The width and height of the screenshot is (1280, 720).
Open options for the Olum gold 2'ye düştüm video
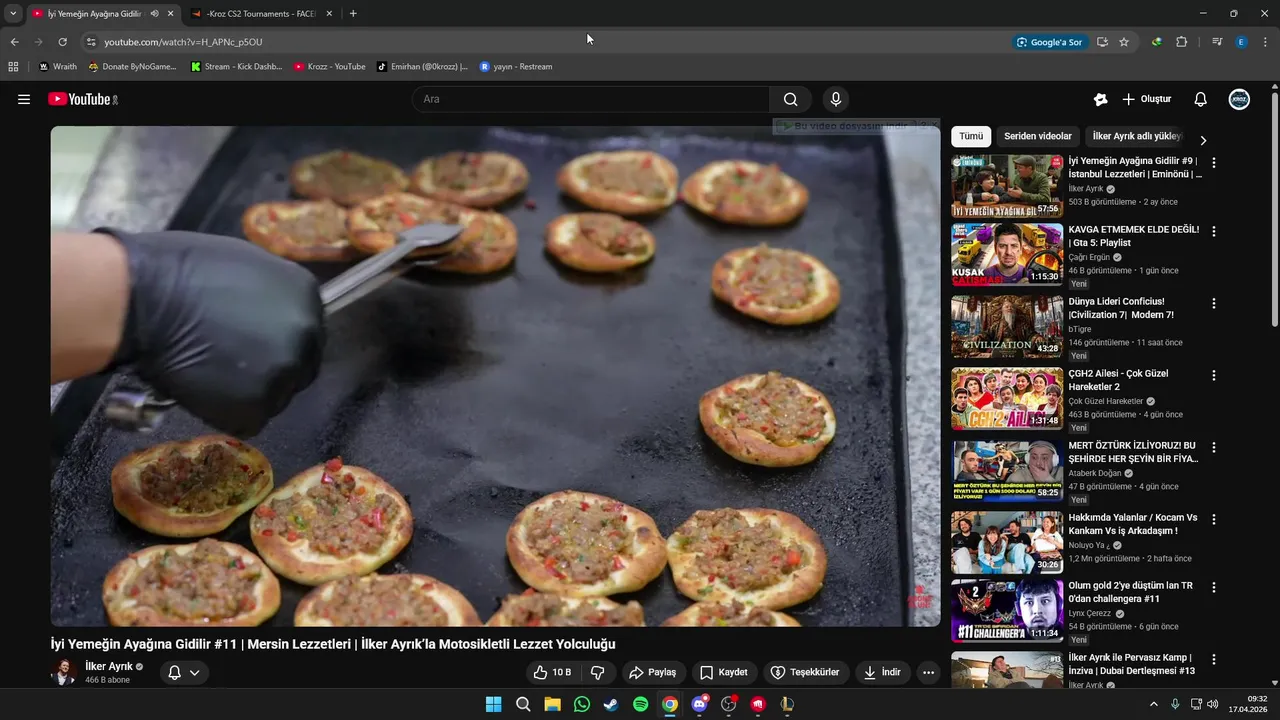(1214, 587)
